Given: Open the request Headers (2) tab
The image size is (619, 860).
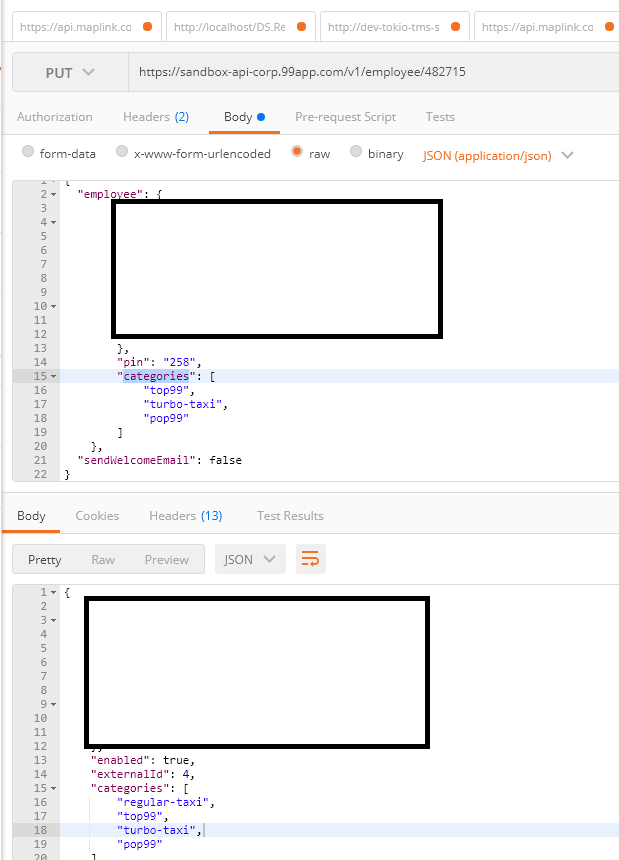Looking at the screenshot, I should 156,117.
